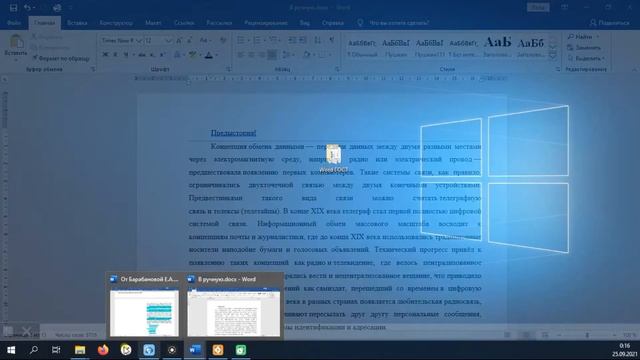Toggle Bold (Ж) formatting
This screenshot has height=360, width=640.
(105, 55)
